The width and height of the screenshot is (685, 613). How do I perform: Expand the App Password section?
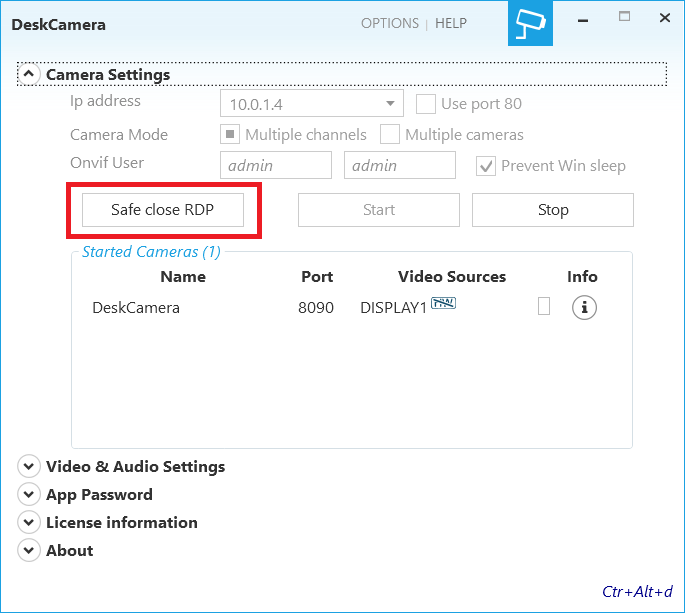tap(29, 495)
